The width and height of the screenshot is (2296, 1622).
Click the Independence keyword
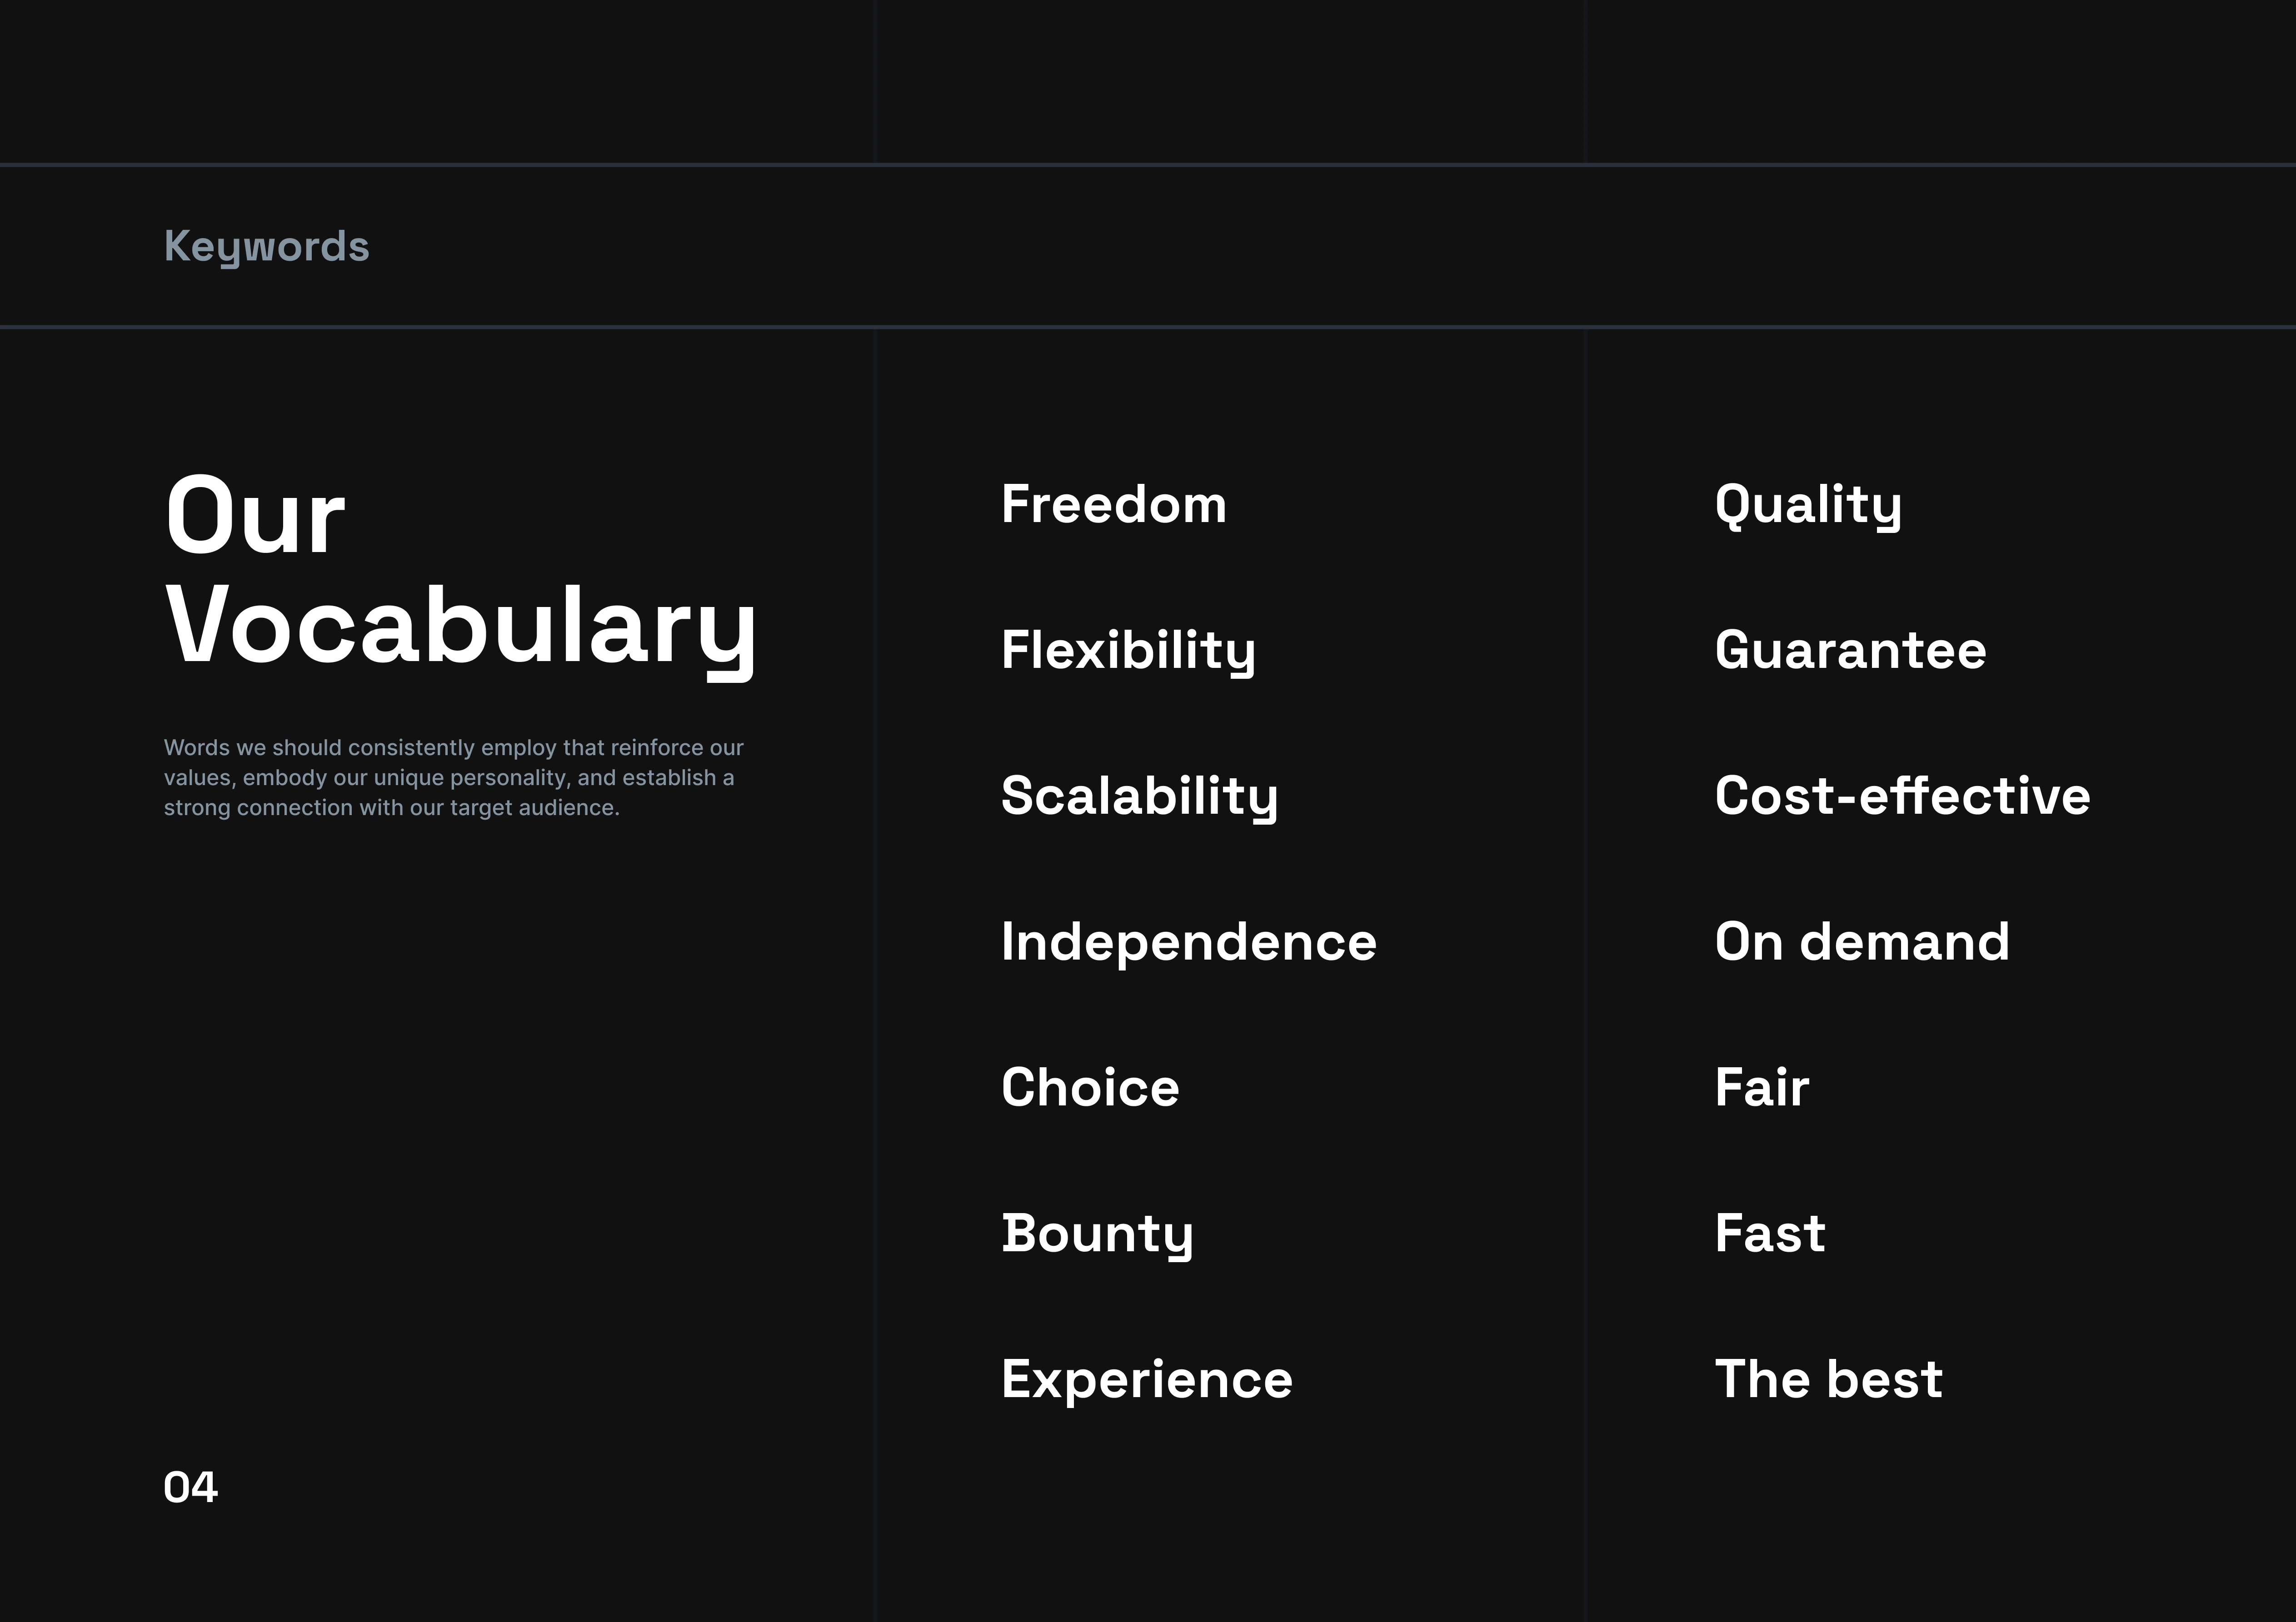pos(1188,942)
